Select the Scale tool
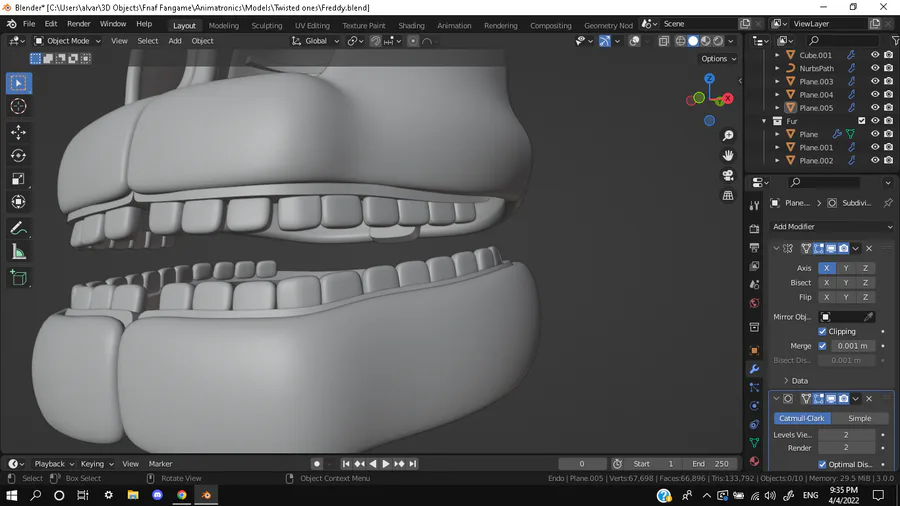The image size is (900, 506). click(x=18, y=179)
